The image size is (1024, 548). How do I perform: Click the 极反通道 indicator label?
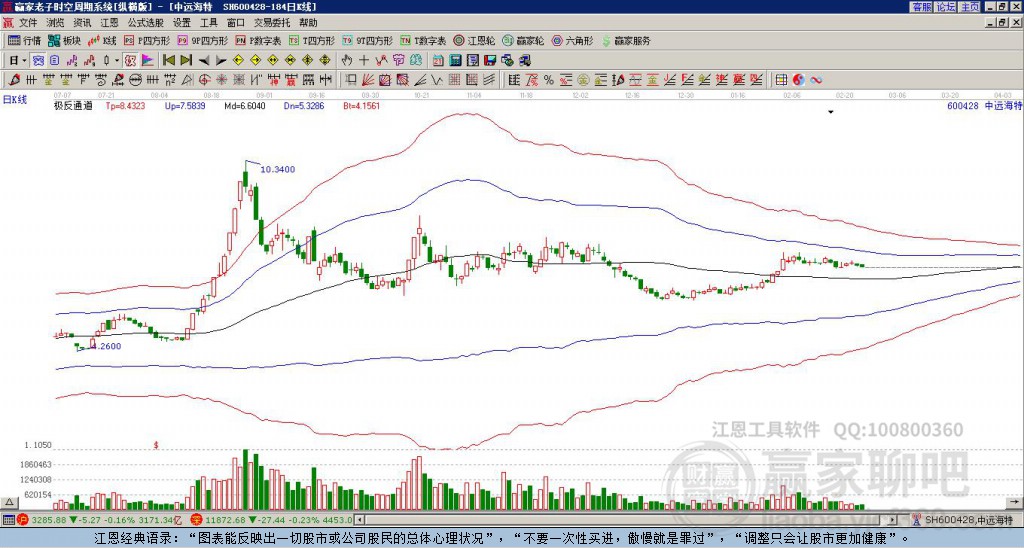(73, 106)
